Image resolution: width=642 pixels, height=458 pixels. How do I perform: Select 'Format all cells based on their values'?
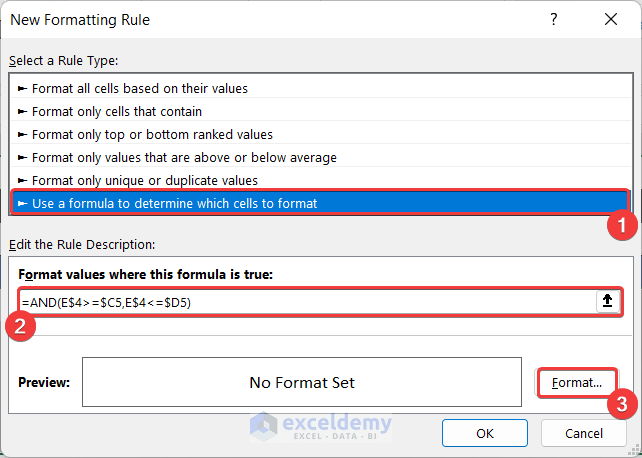pyautogui.click(x=140, y=88)
